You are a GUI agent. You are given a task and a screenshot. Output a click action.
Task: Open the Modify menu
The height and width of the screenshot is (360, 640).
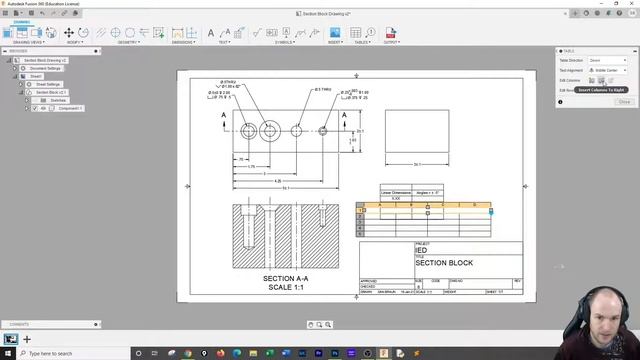tap(75, 42)
